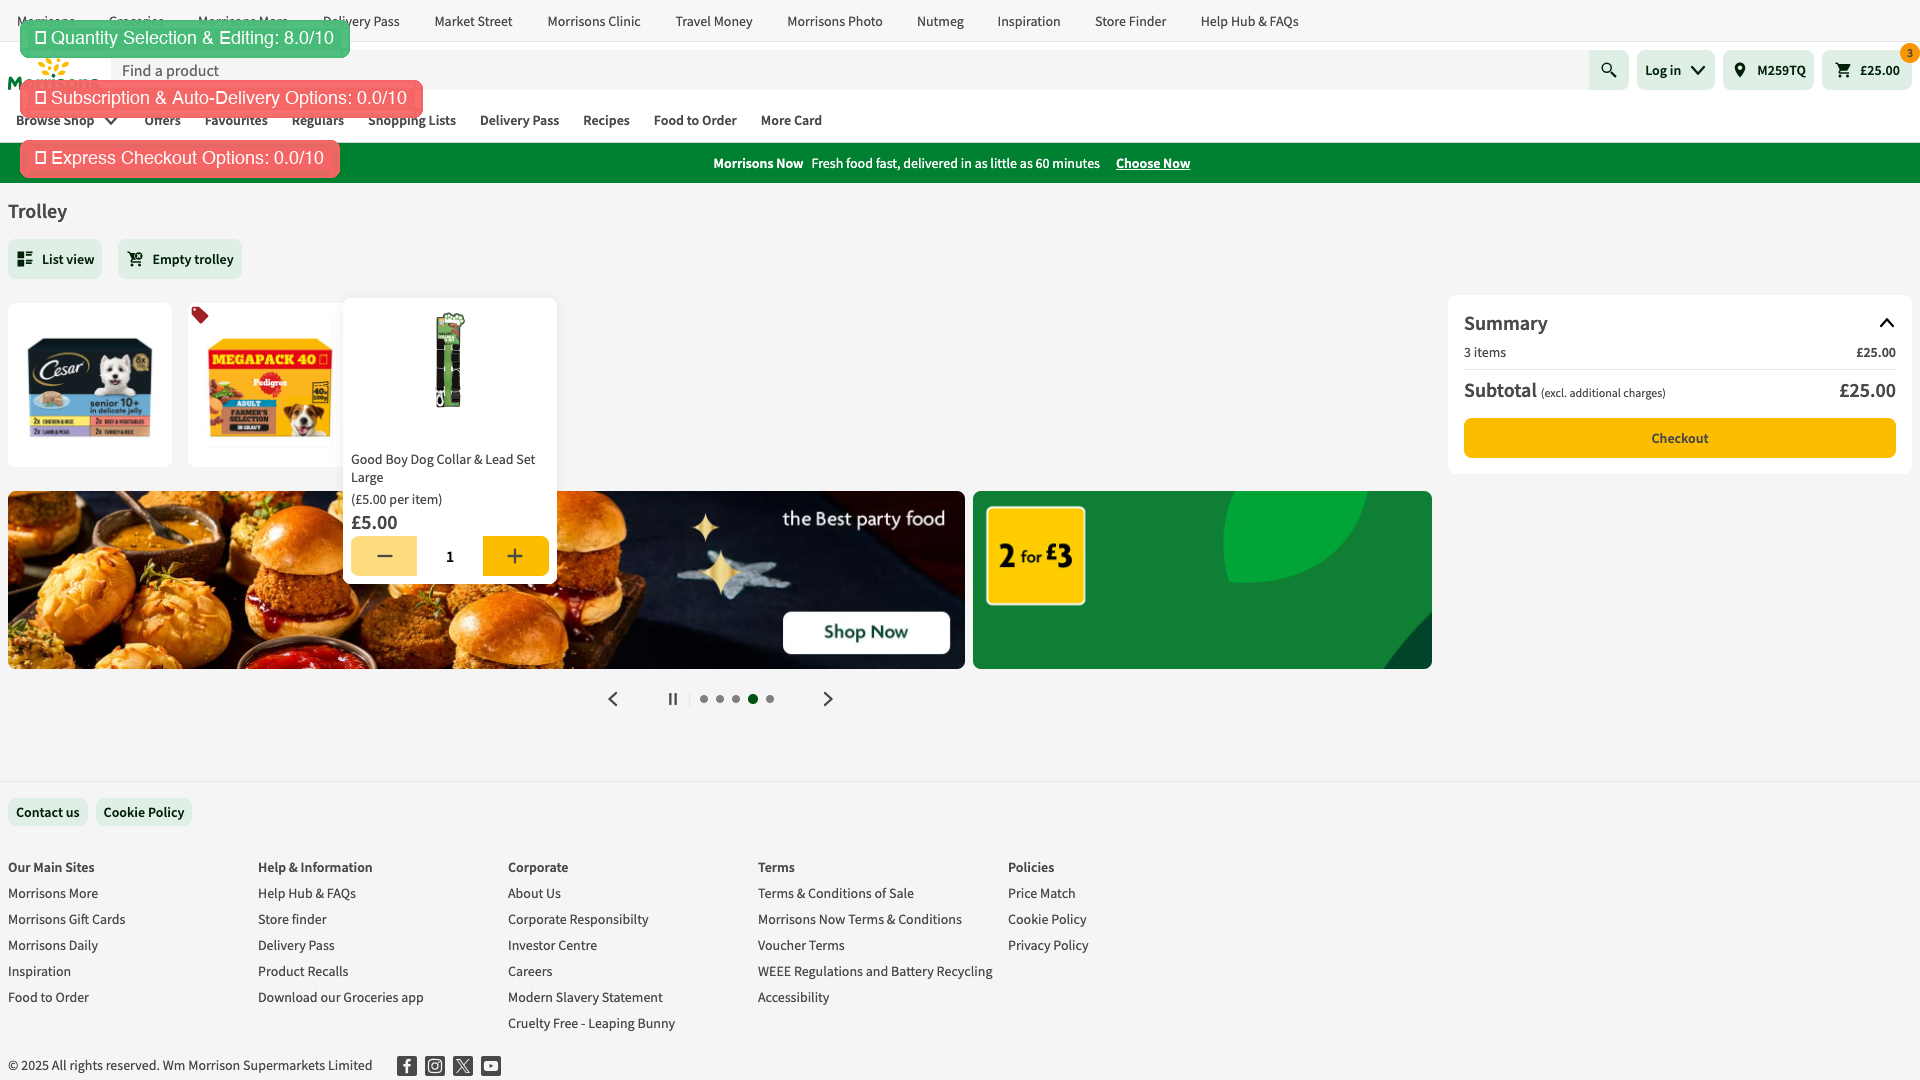Click the Find a product field
The height and width of the screenshot is (1080, 1920).
pyautogui.click(x=800, y=70)
